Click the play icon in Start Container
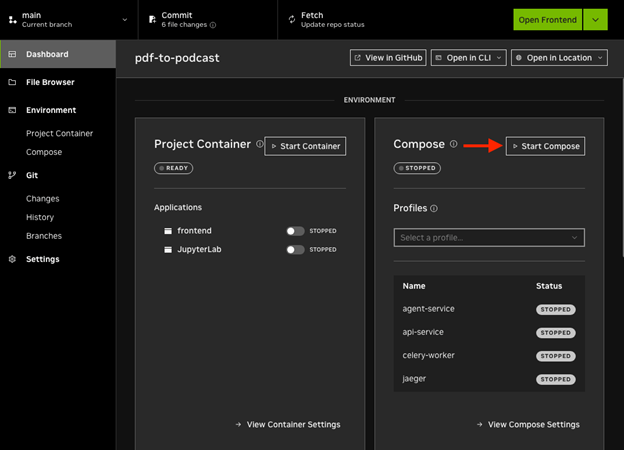624x450 pixels. pos(274,146)
